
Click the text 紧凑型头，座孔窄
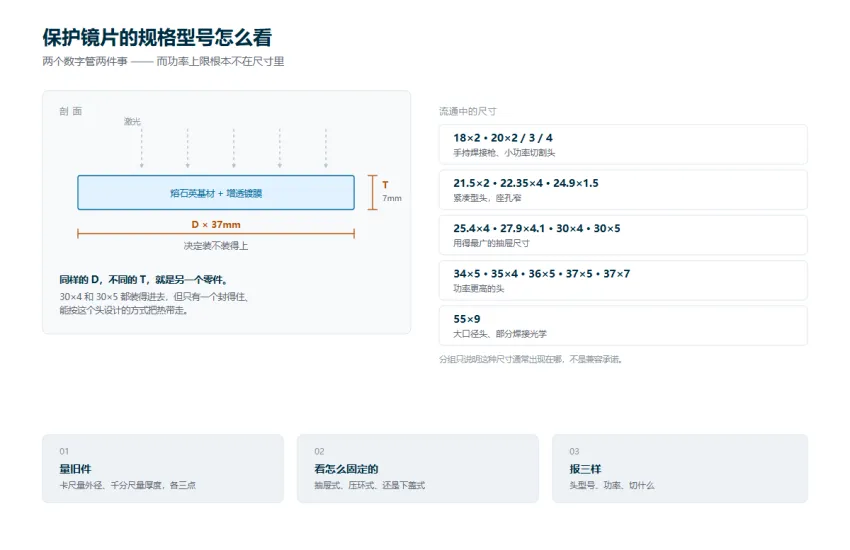(x=487, y=198)
